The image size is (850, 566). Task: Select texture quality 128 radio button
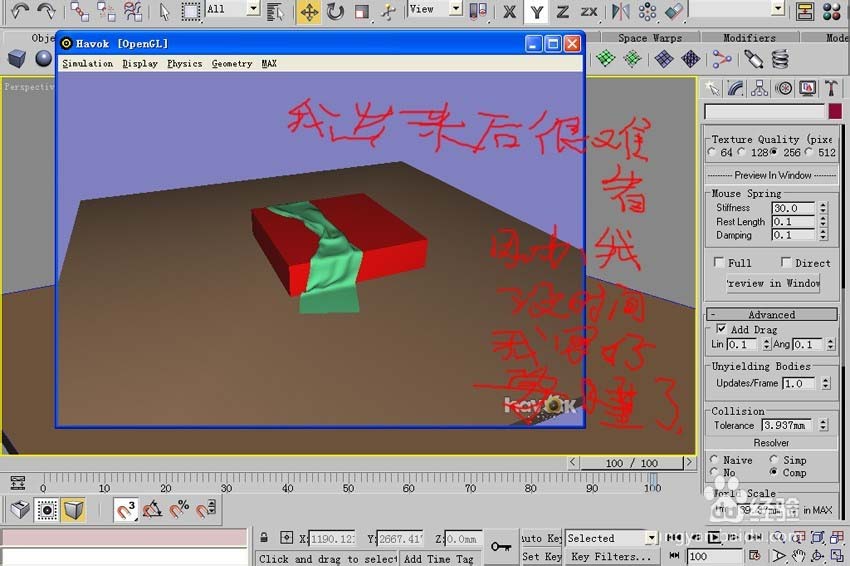click(742, 152)
